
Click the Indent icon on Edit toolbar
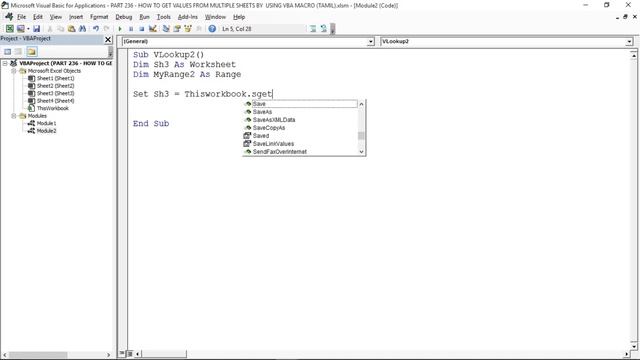click(313, 29)
